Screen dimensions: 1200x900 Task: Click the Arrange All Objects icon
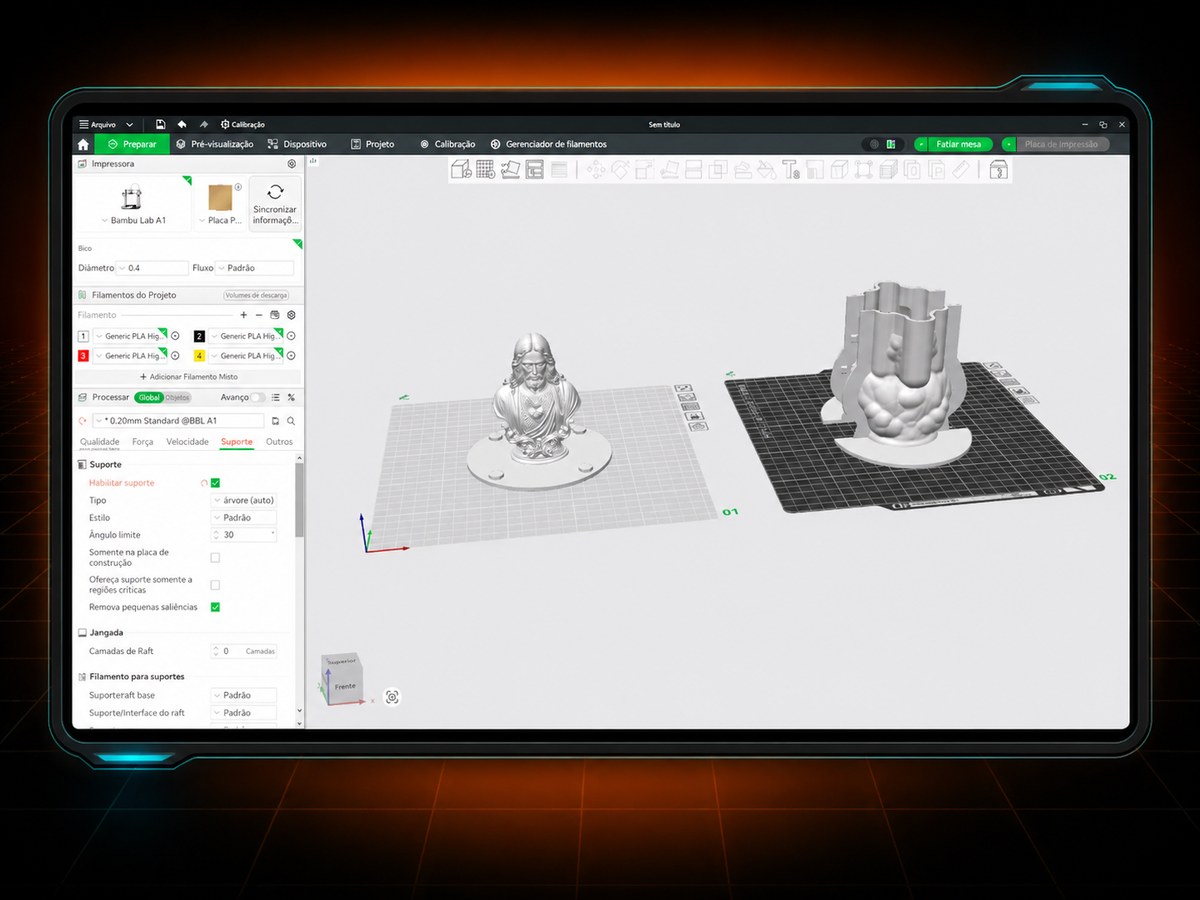click(x=534, y=170)
